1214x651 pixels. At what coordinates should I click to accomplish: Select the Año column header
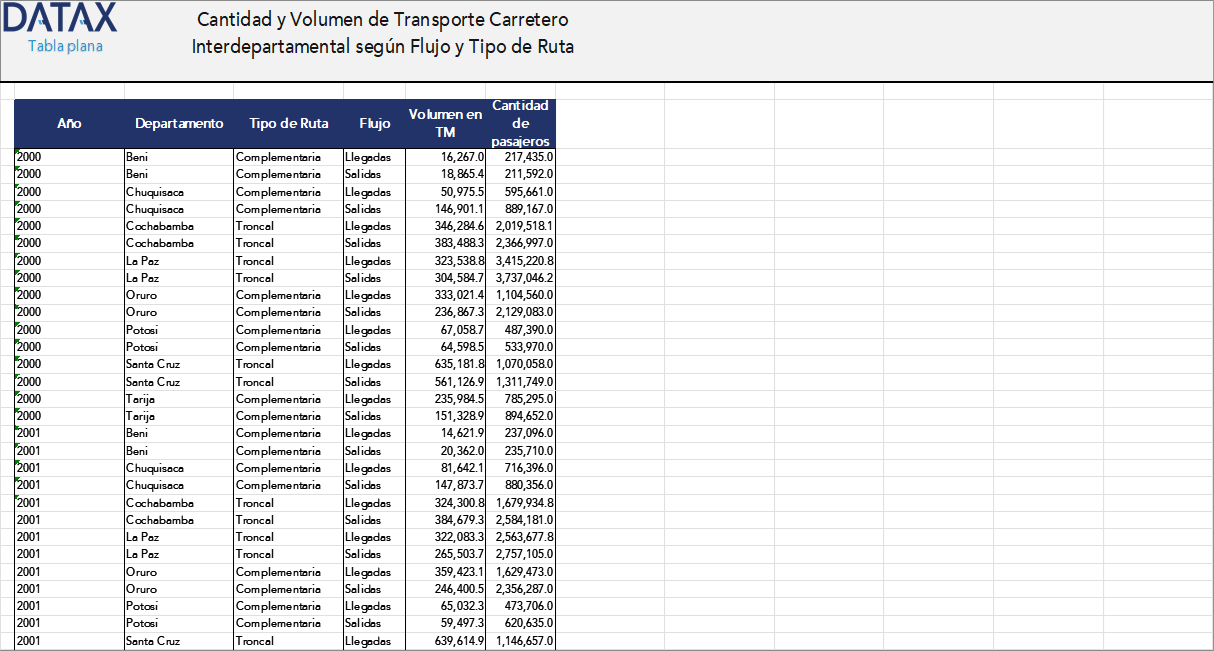(x=68, y=123)
